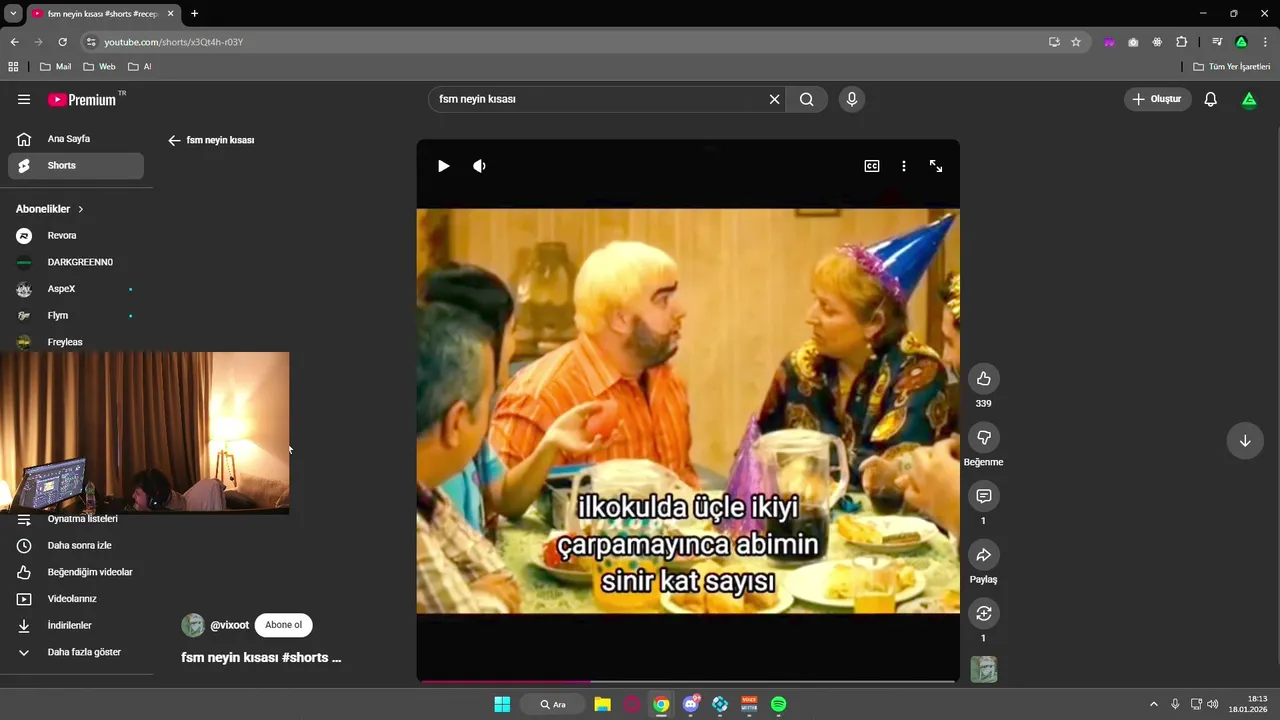Open the DARKGREENNO channel

[75, 262]
